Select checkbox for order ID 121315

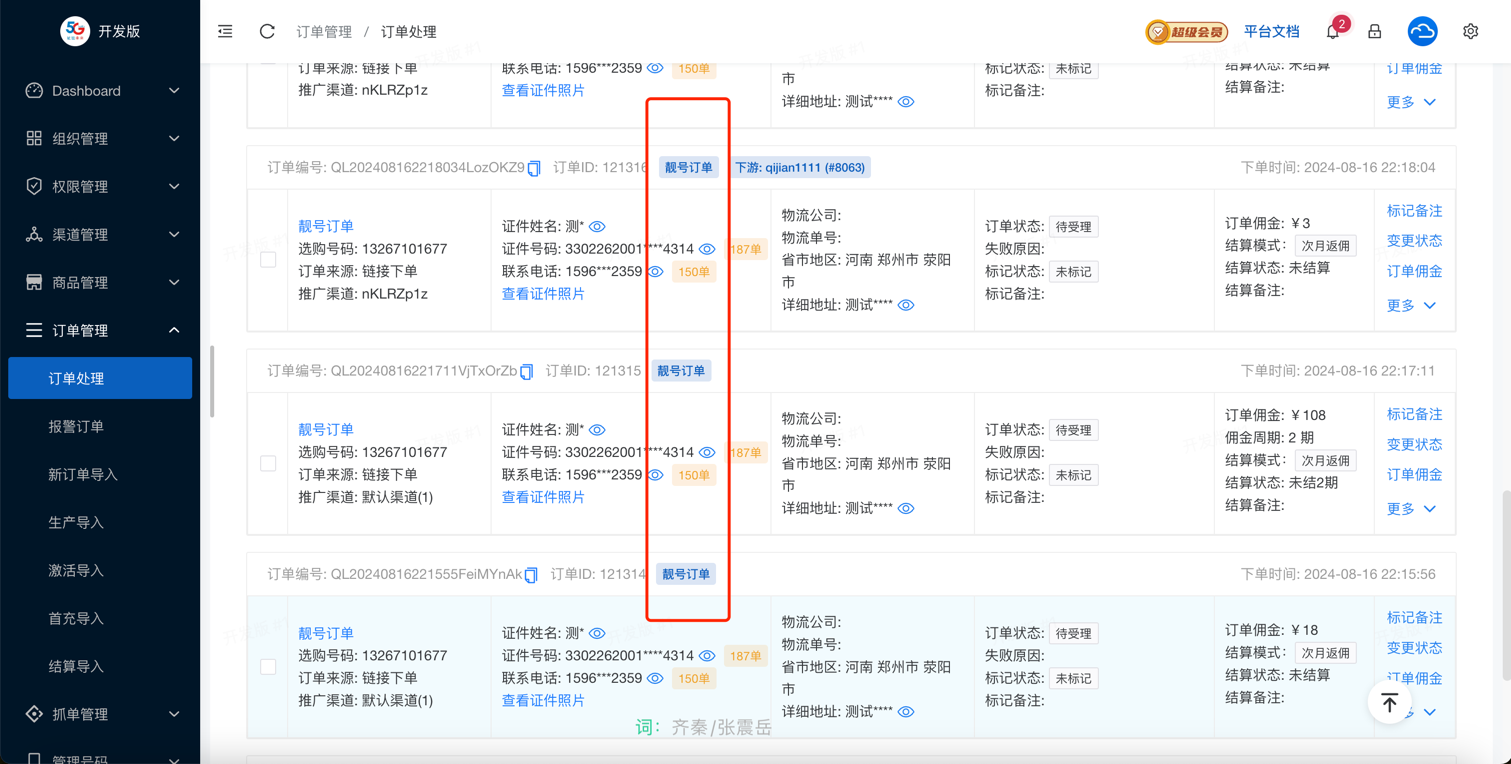tap(268, 463)
